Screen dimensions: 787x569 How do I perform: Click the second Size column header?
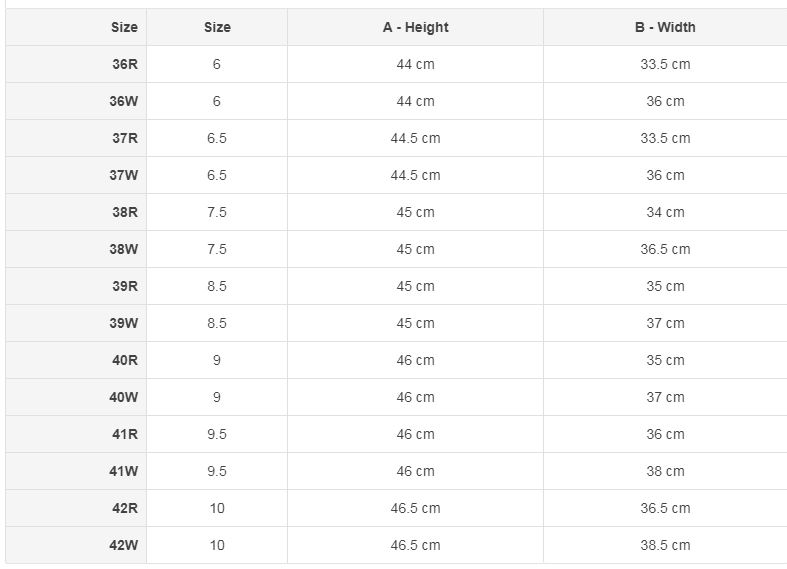(217, 27)
